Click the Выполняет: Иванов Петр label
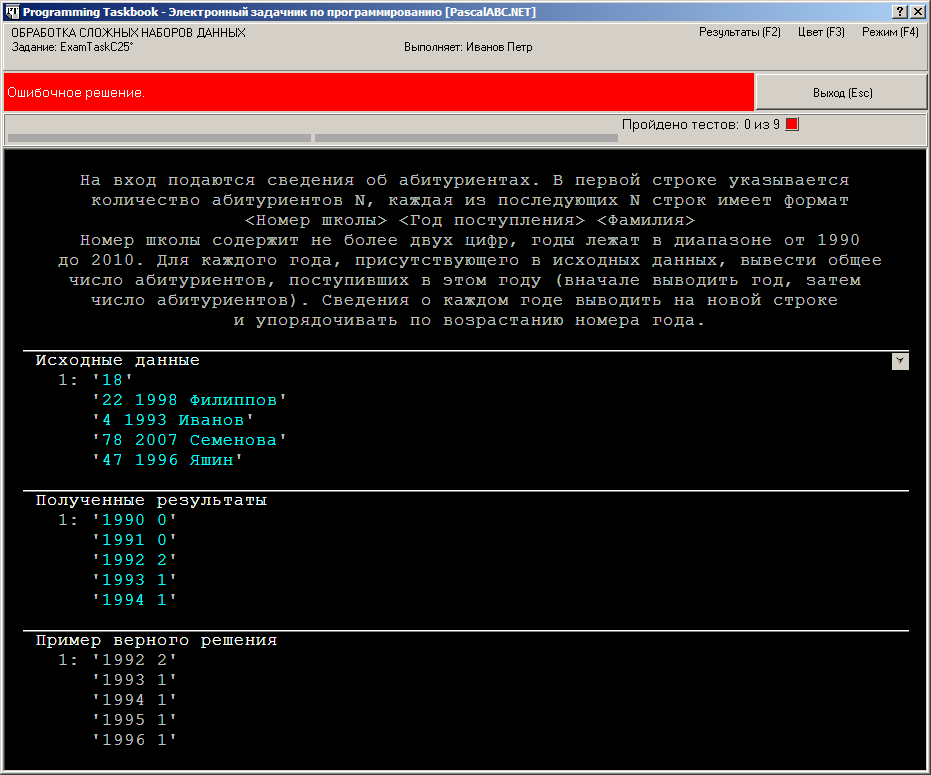The height and width of the screenshot is (775, 931). pyautogui.click(x=468, y=47)
